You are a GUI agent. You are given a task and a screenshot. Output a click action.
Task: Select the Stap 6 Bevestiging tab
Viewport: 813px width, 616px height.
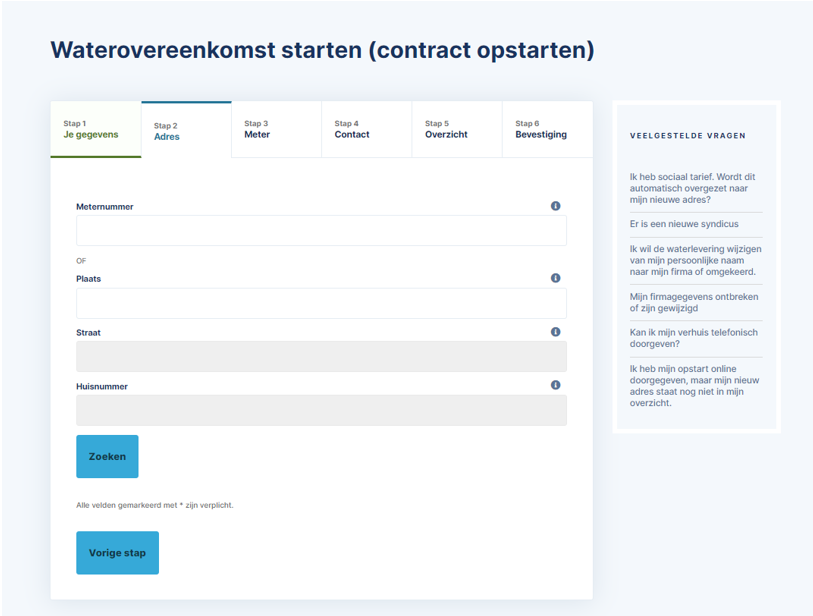pos(548,130)
